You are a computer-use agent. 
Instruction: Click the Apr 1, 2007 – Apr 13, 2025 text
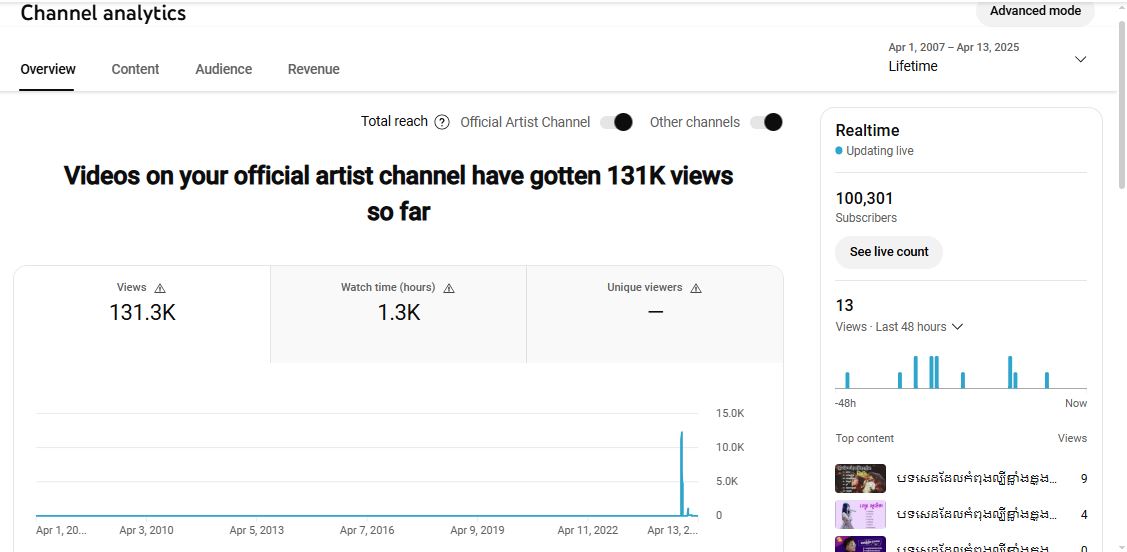(953, 47)
